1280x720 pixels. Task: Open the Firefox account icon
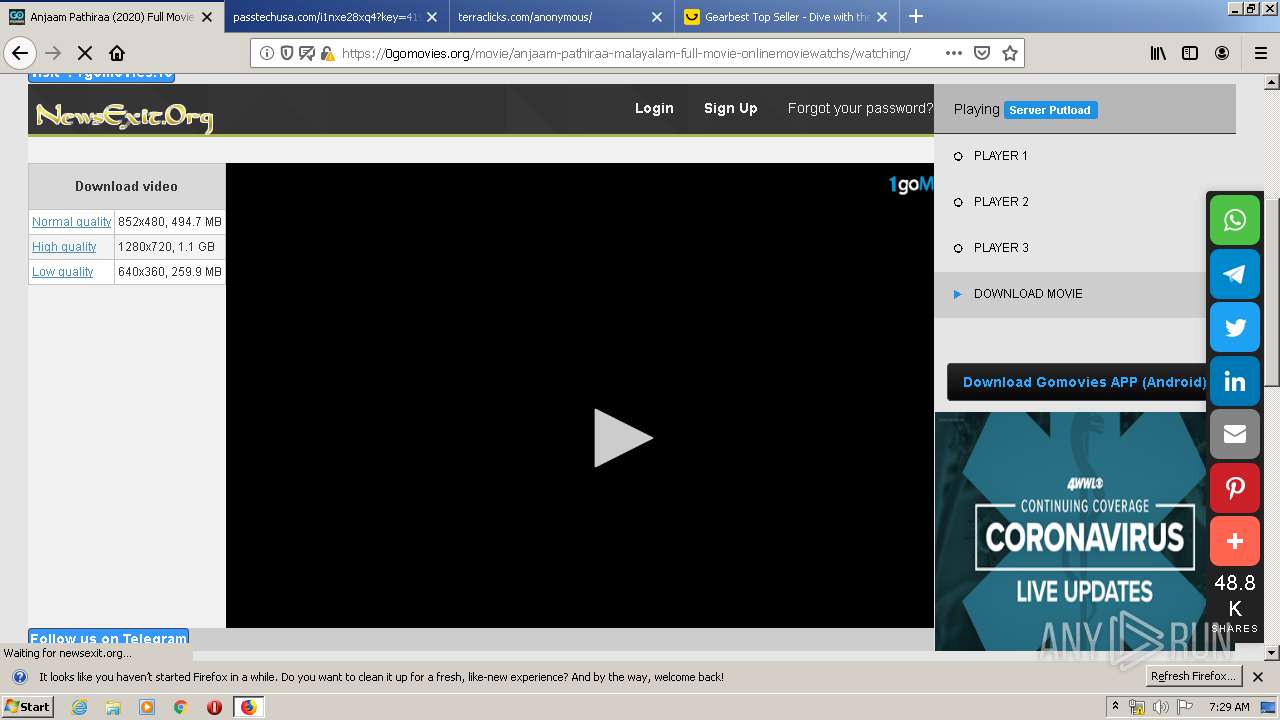(x=1222, y=53)
